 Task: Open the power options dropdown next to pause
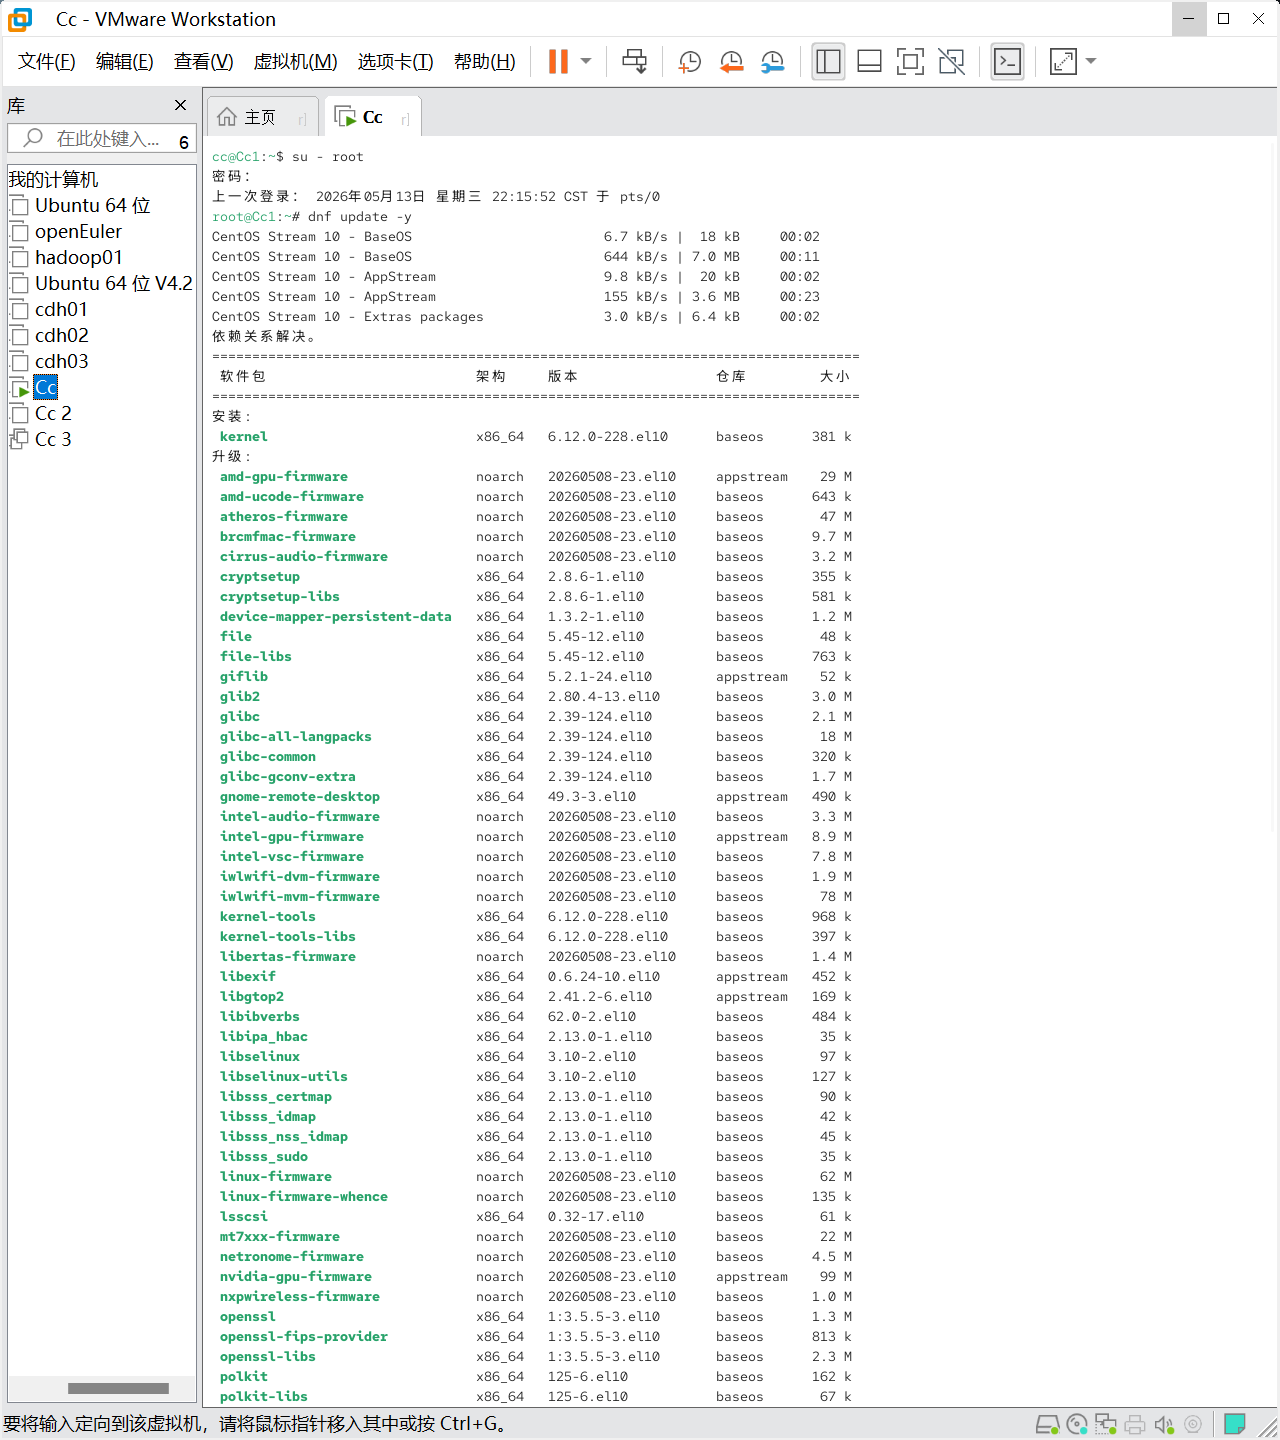coord(586,61)
